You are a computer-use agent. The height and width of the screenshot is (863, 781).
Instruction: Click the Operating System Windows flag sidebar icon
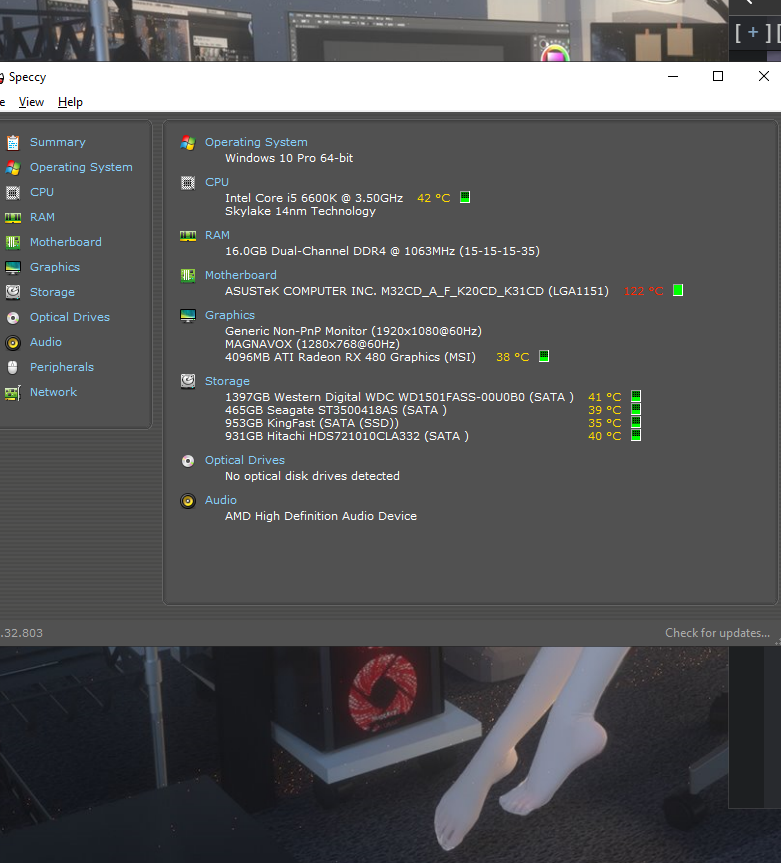13,167
